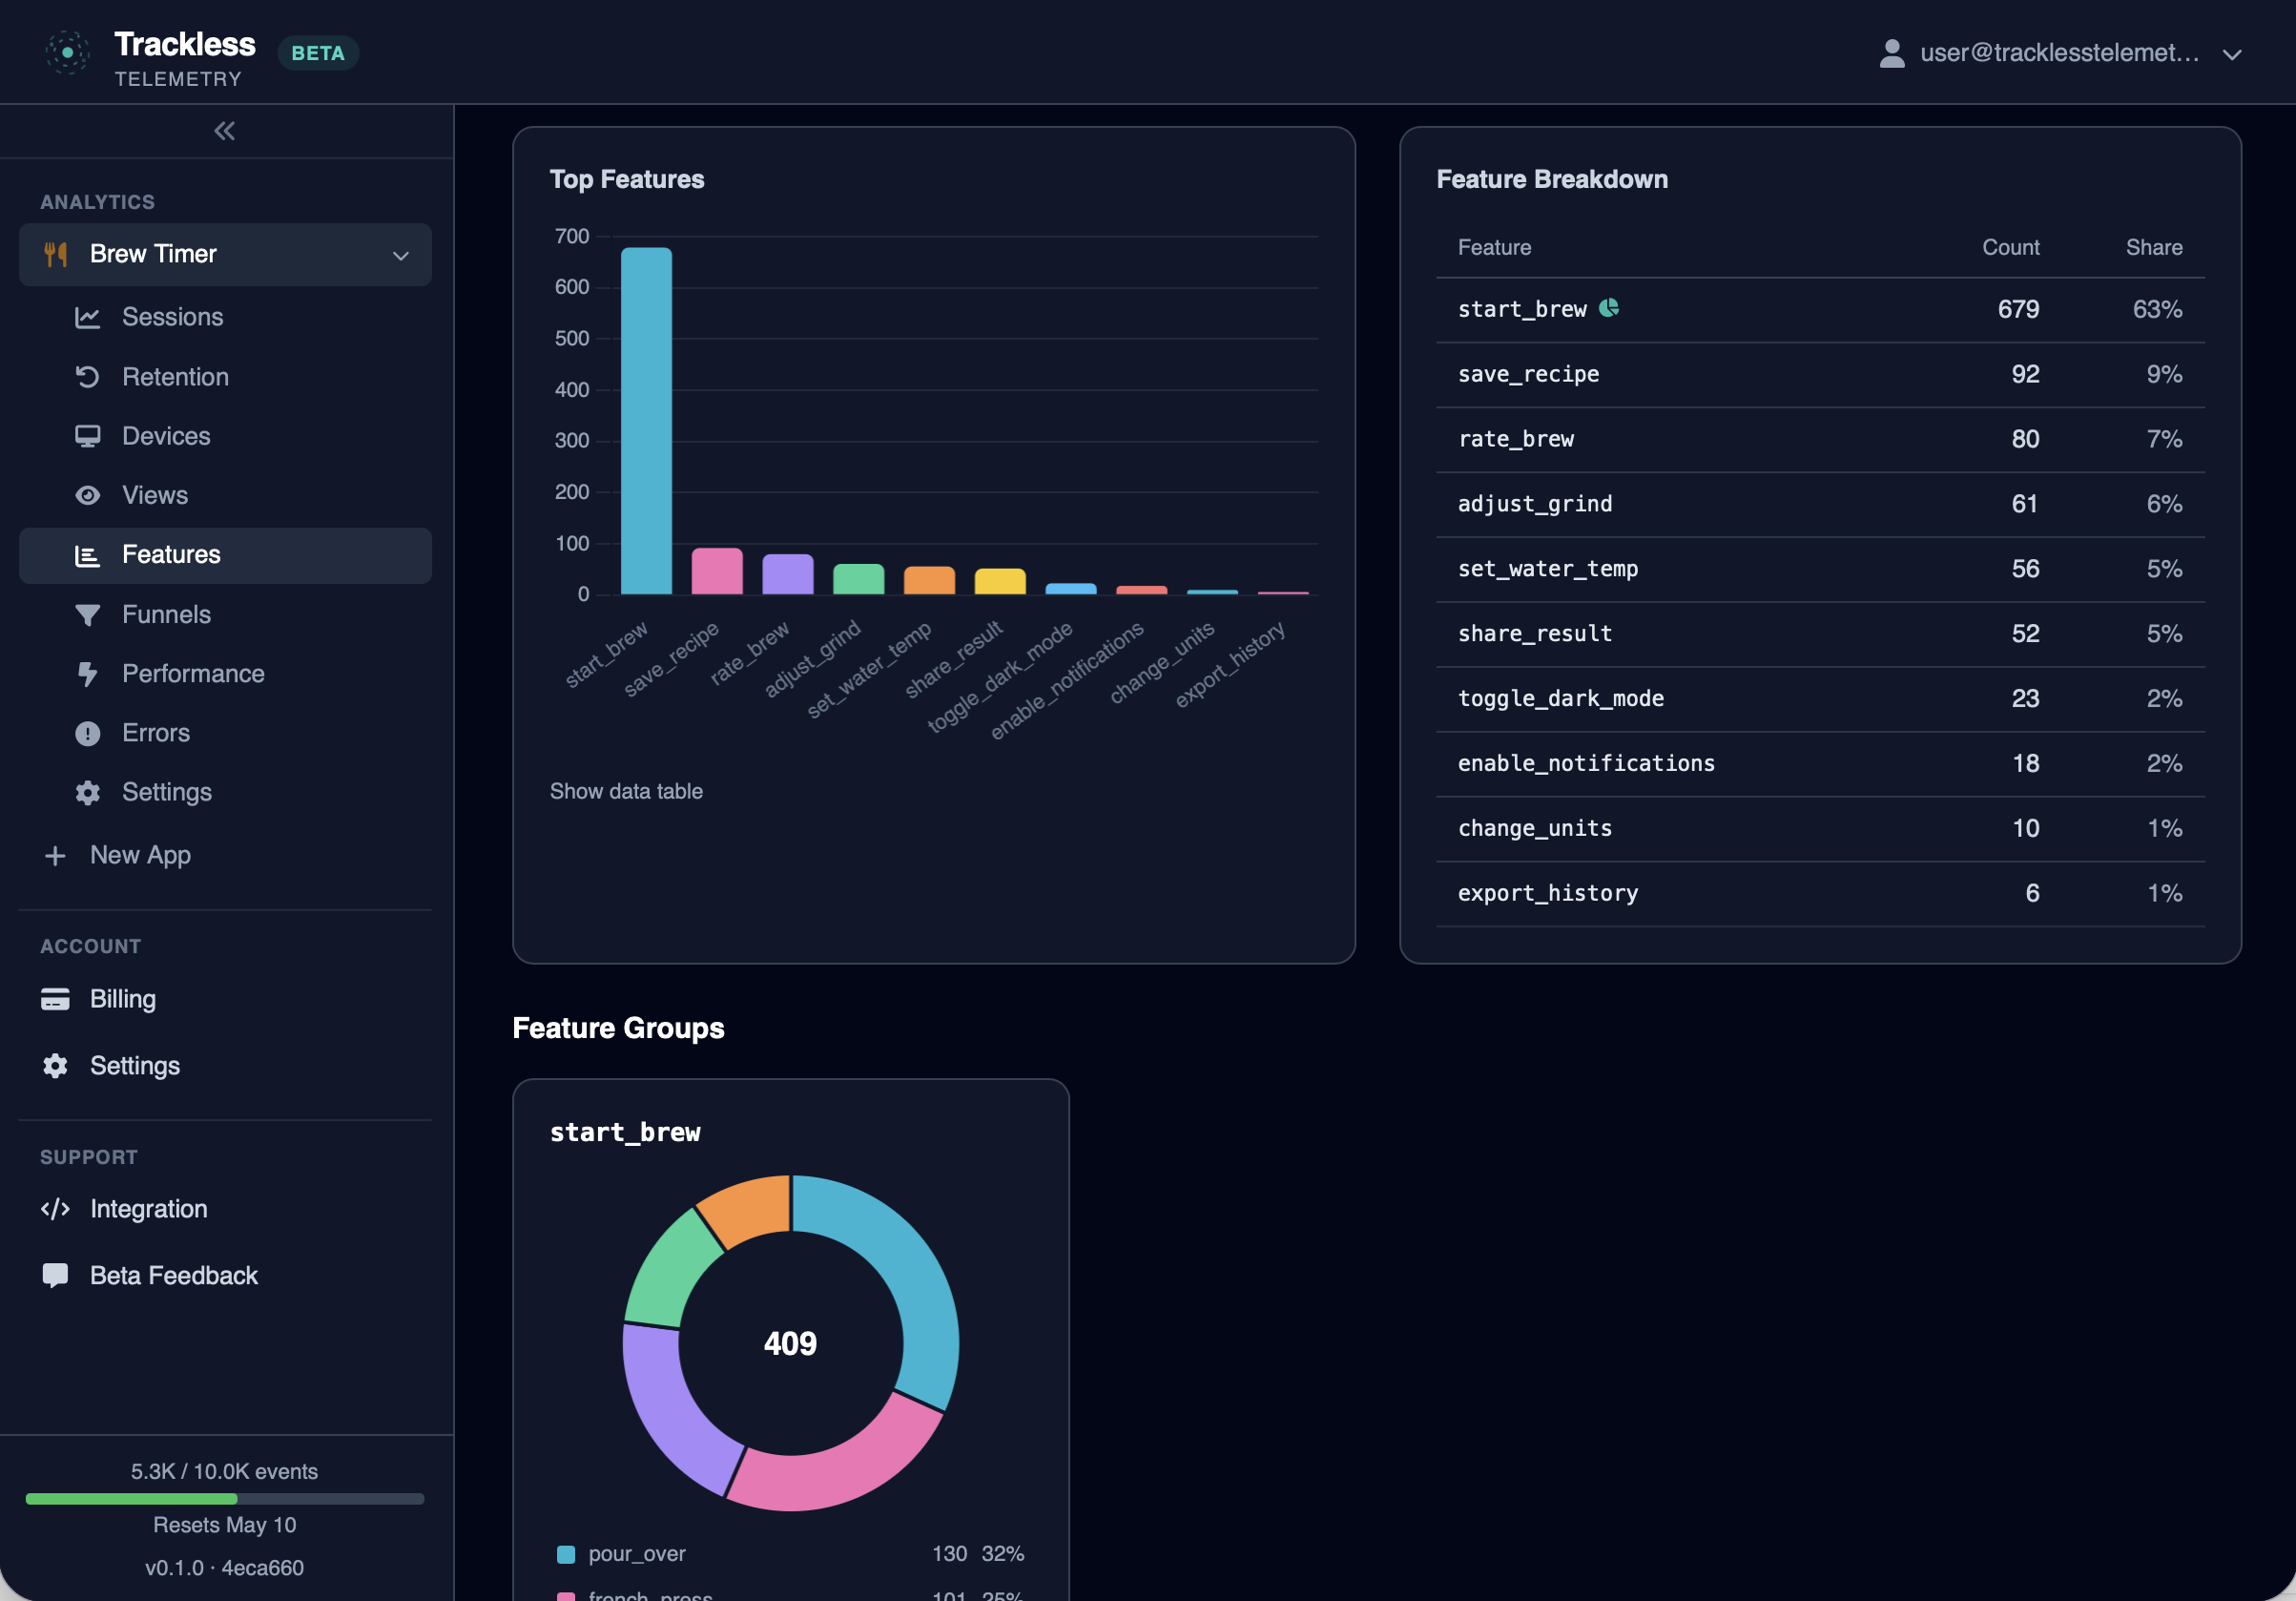Click the user avatar icon in header
This screenshot has width=2296, height=1601.
tap(1891, 53)
